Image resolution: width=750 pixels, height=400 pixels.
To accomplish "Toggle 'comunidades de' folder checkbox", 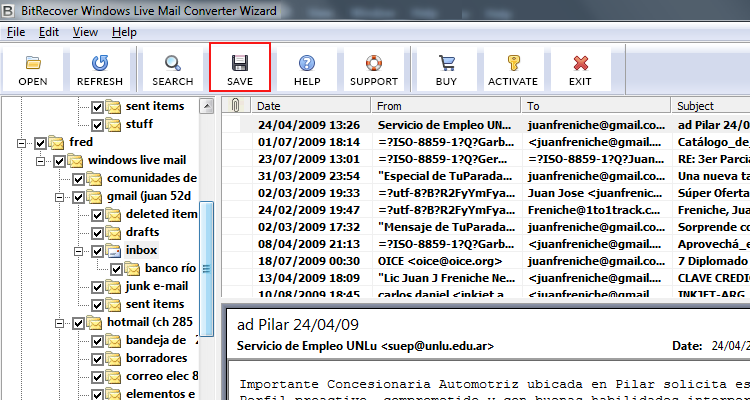I will click(78, 179).
